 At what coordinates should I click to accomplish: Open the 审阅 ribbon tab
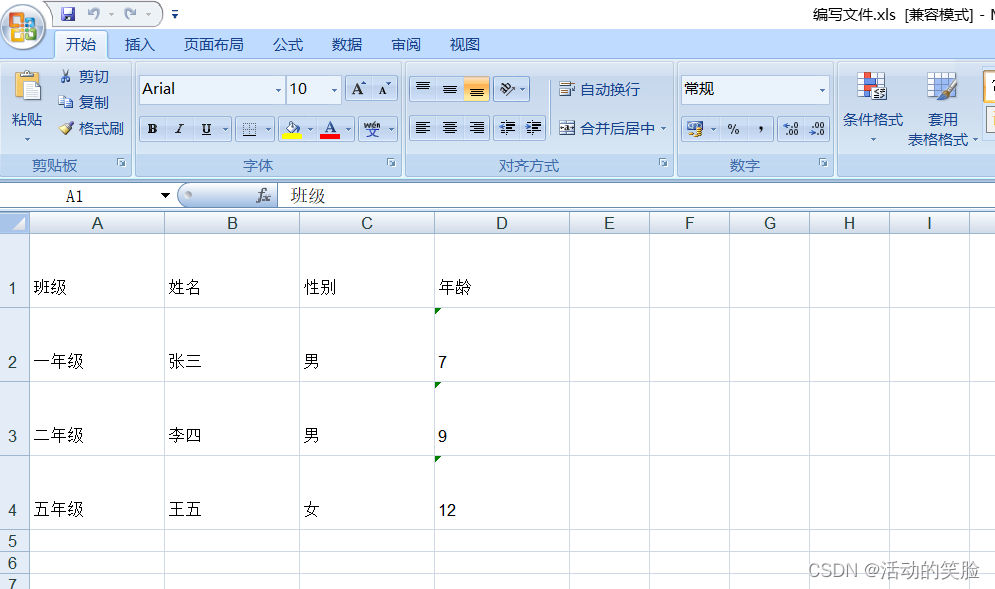pos(406,44)
